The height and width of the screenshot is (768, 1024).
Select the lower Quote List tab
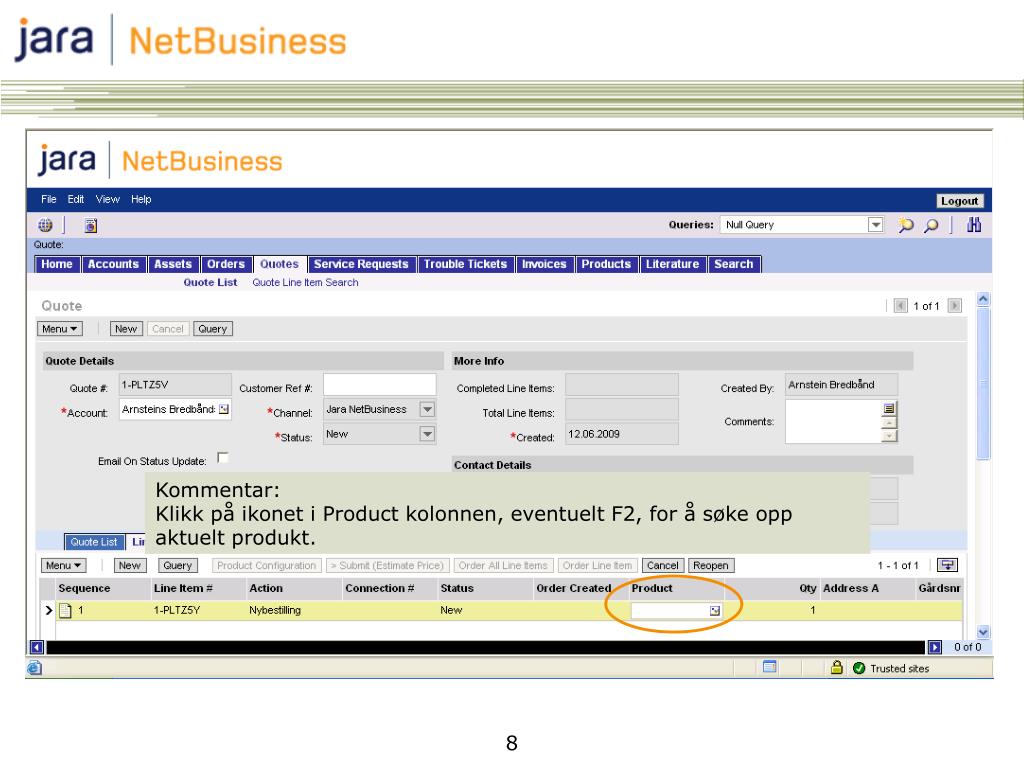[x=94, y=542]
